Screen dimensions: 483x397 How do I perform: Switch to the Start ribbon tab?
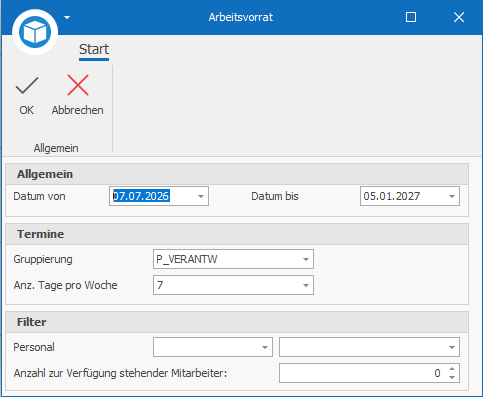coord(94,50)
